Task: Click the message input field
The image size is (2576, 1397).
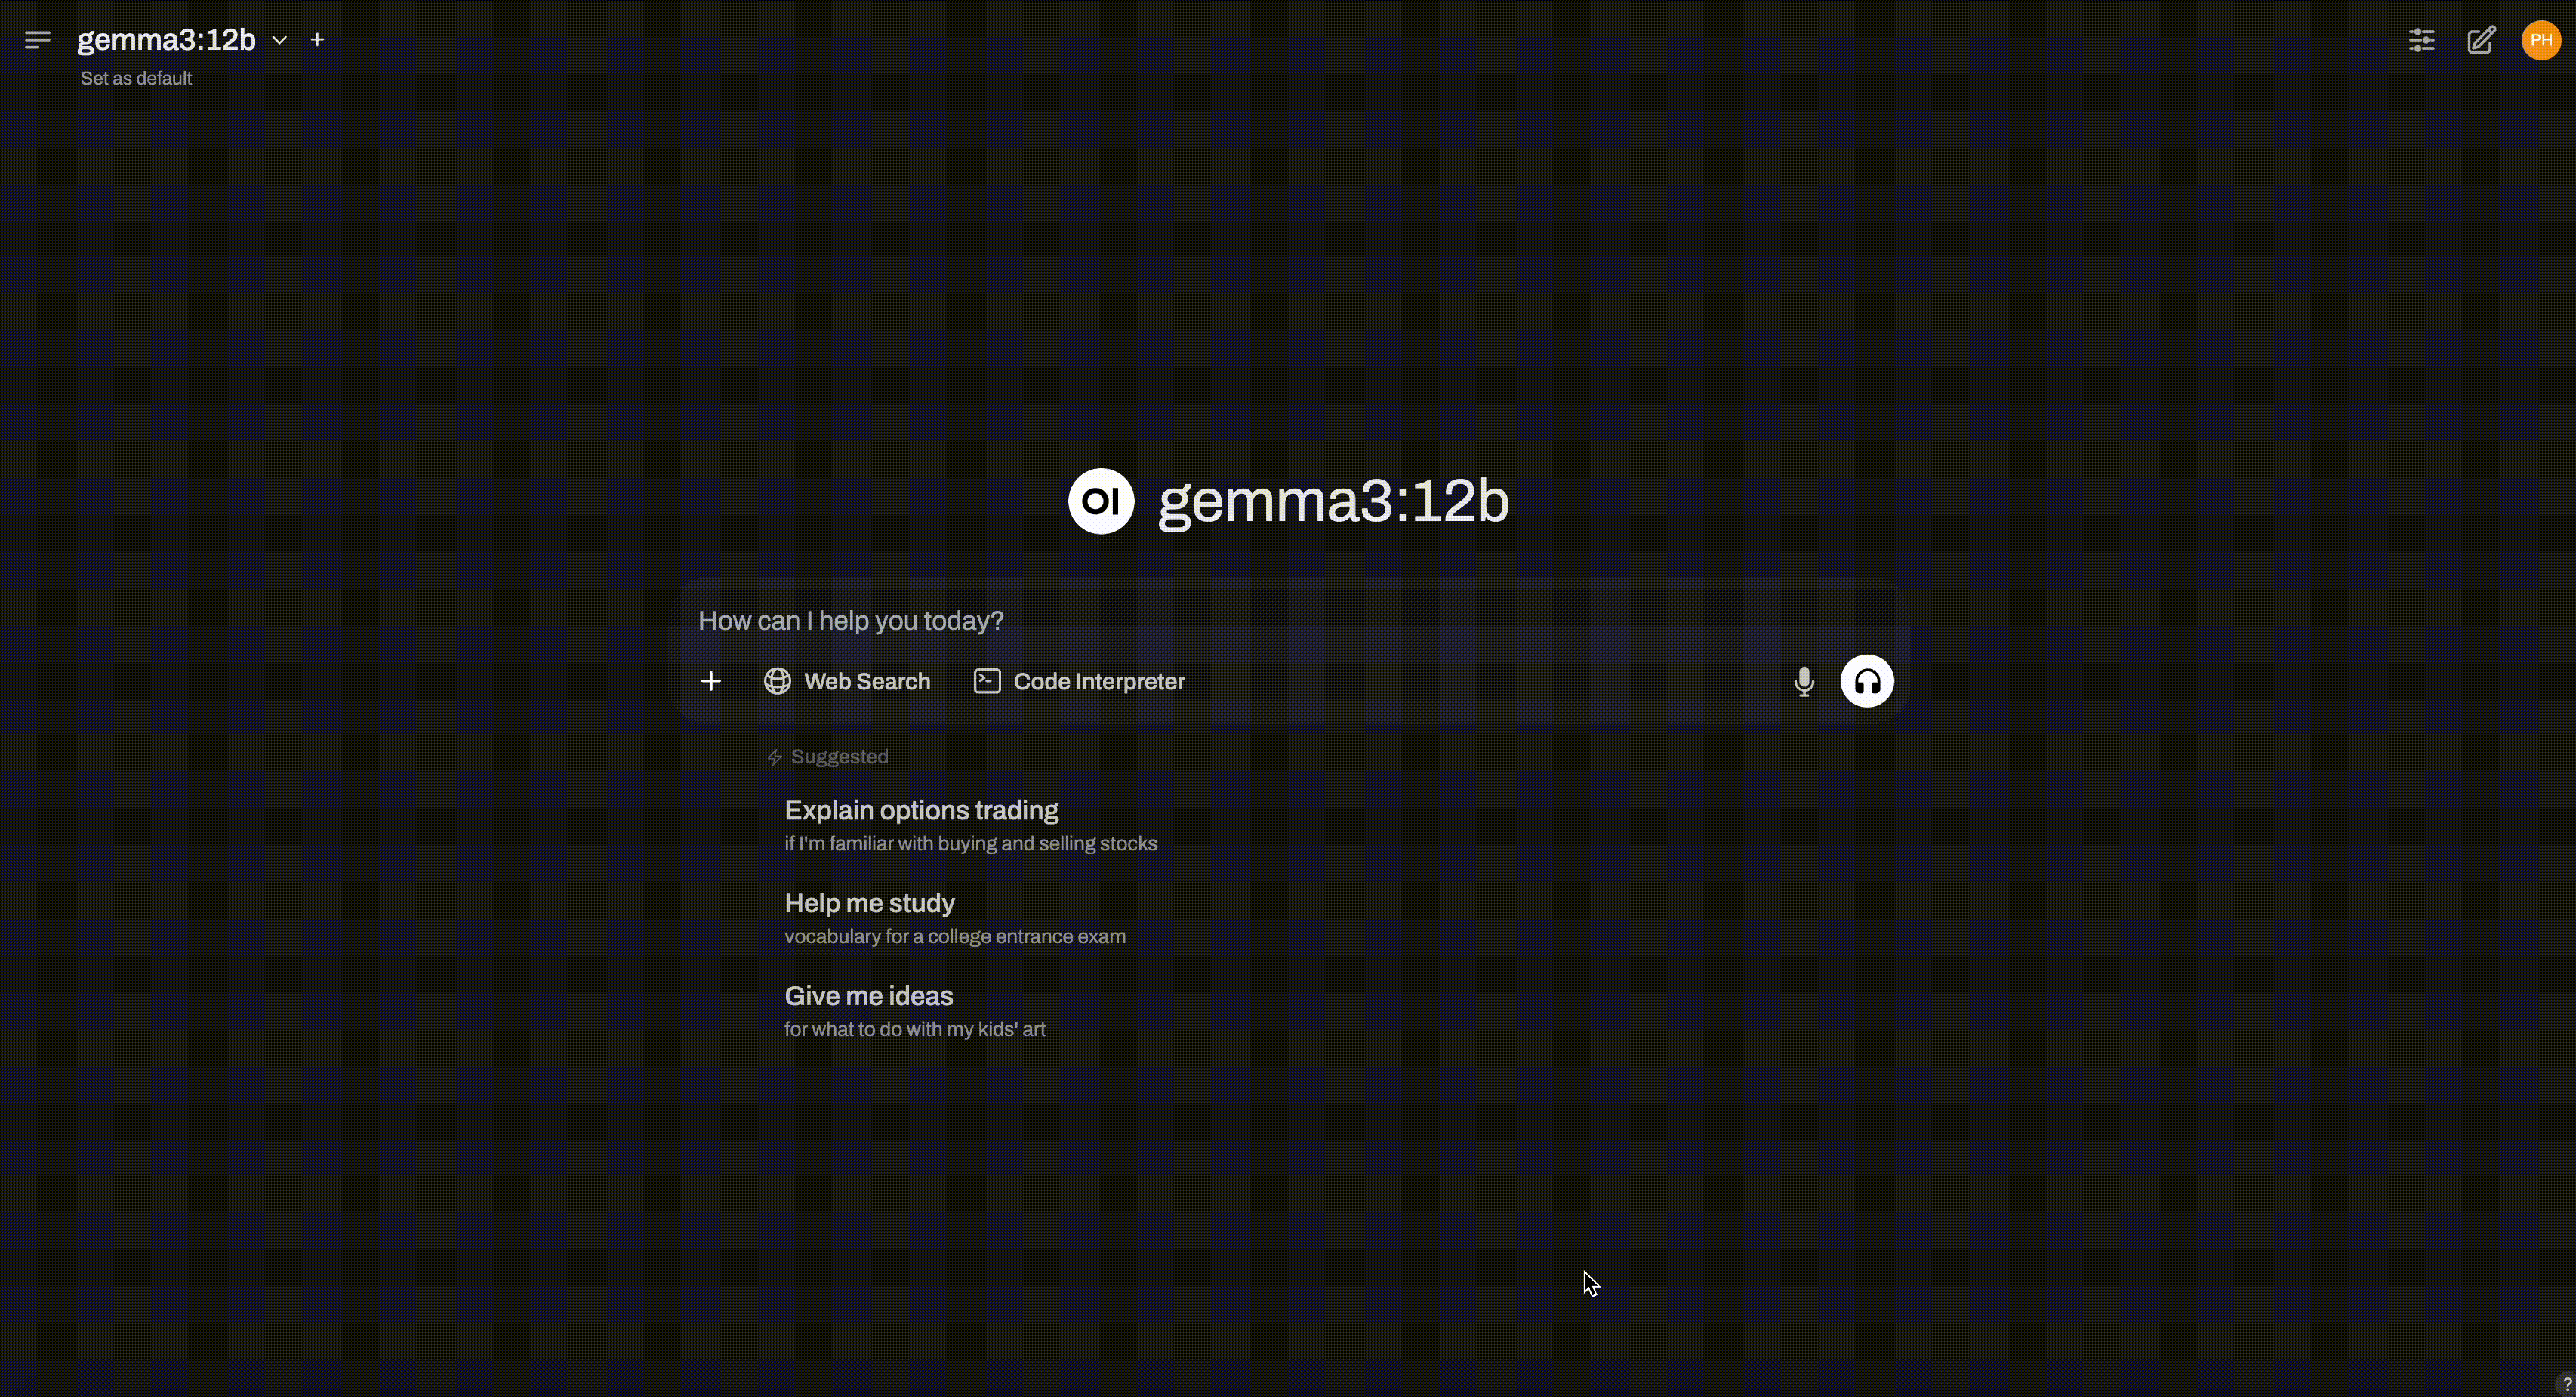Action: 1288,621
